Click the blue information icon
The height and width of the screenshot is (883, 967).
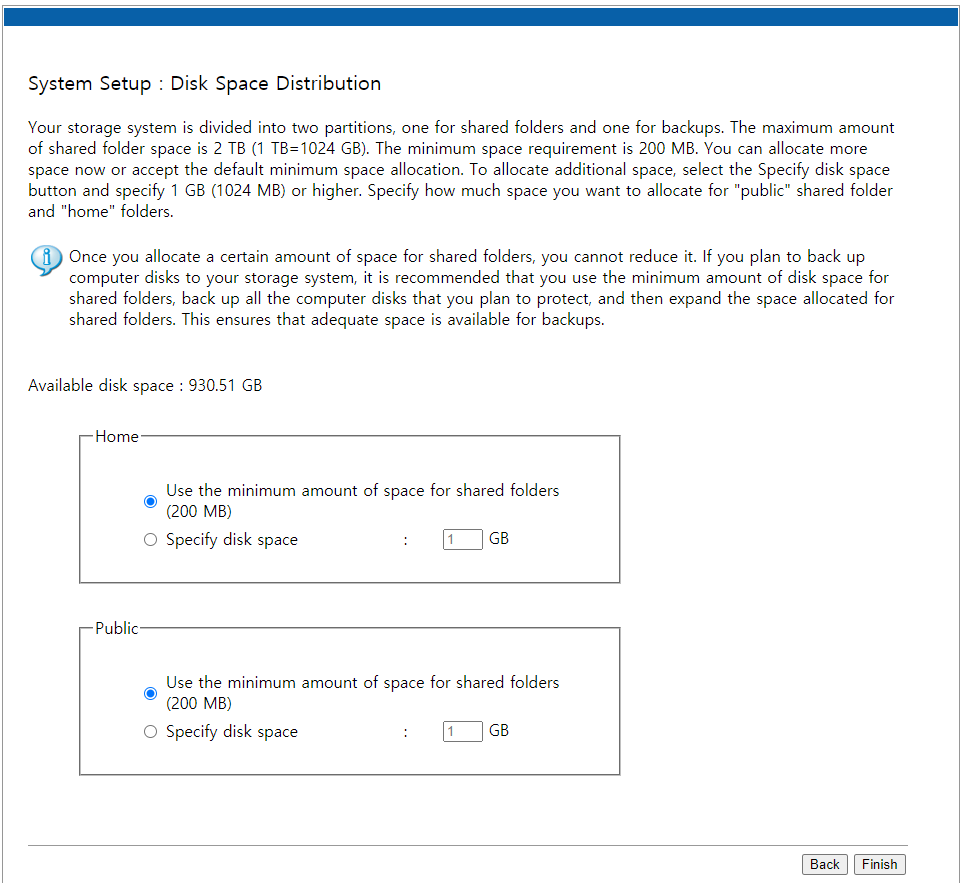click(46, 260)
